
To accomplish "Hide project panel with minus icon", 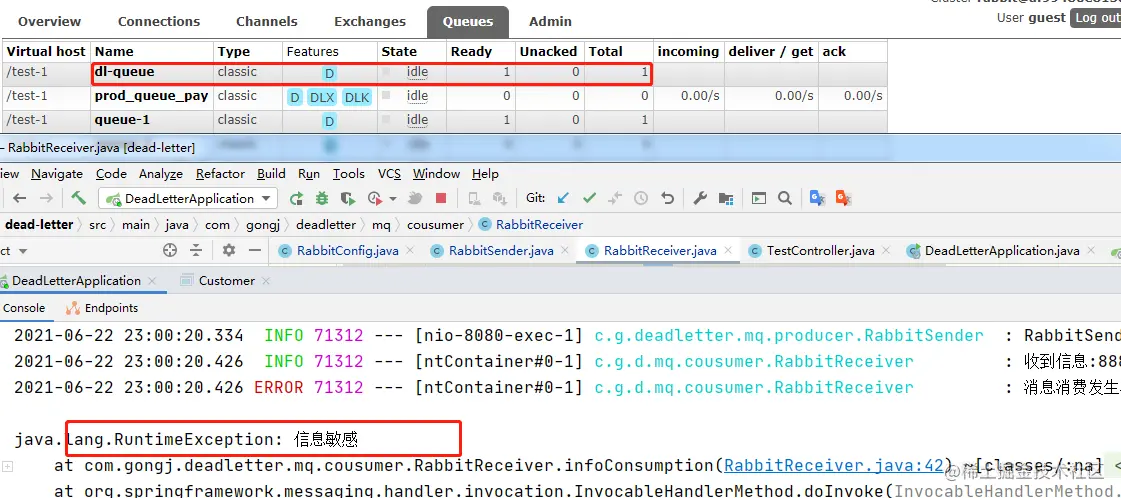I will pyautogui.click(x=255, y=250).
